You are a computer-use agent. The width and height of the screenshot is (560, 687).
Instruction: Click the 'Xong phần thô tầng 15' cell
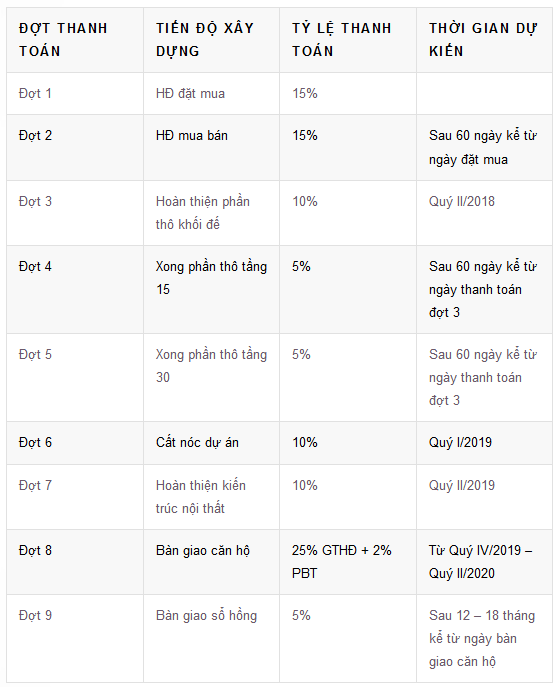pos(212,290)
